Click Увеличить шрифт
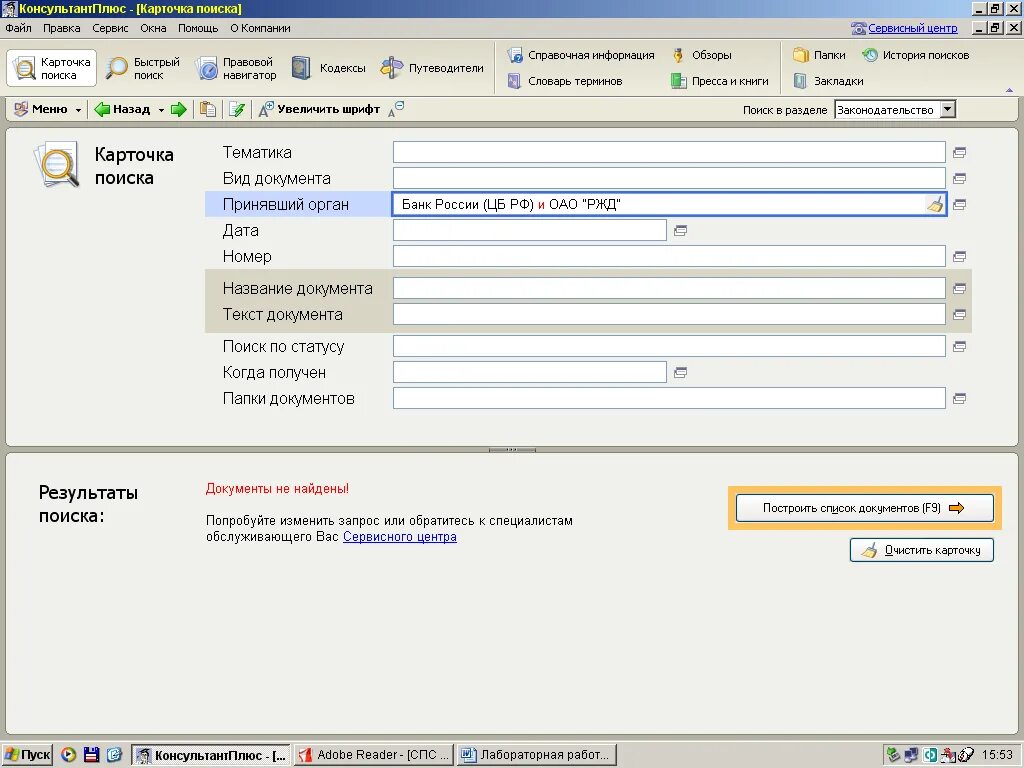1024x768 pixels. click(x=319, y=109)
